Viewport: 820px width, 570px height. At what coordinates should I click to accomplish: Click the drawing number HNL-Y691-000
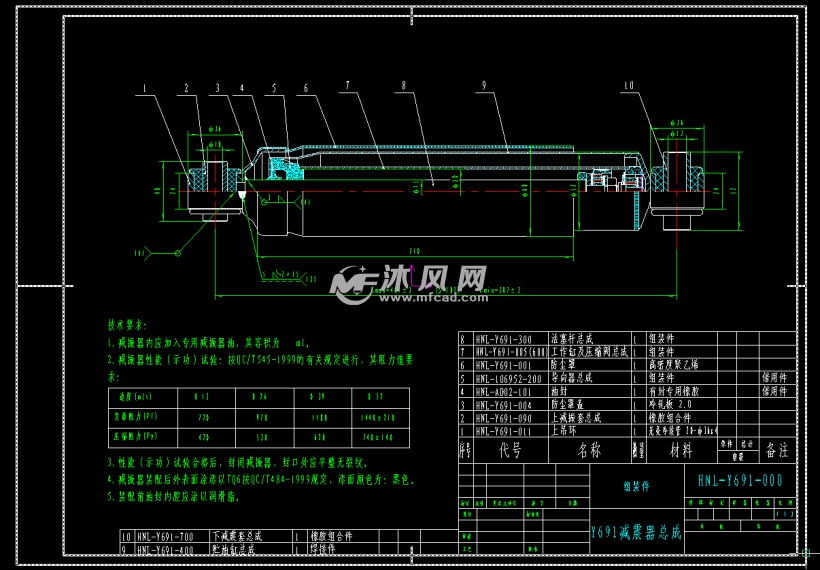[x=740, y=481]
